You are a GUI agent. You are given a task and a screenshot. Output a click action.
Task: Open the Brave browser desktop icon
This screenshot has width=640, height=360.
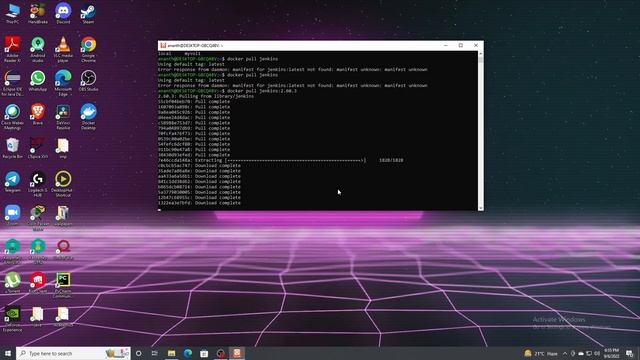38,114
